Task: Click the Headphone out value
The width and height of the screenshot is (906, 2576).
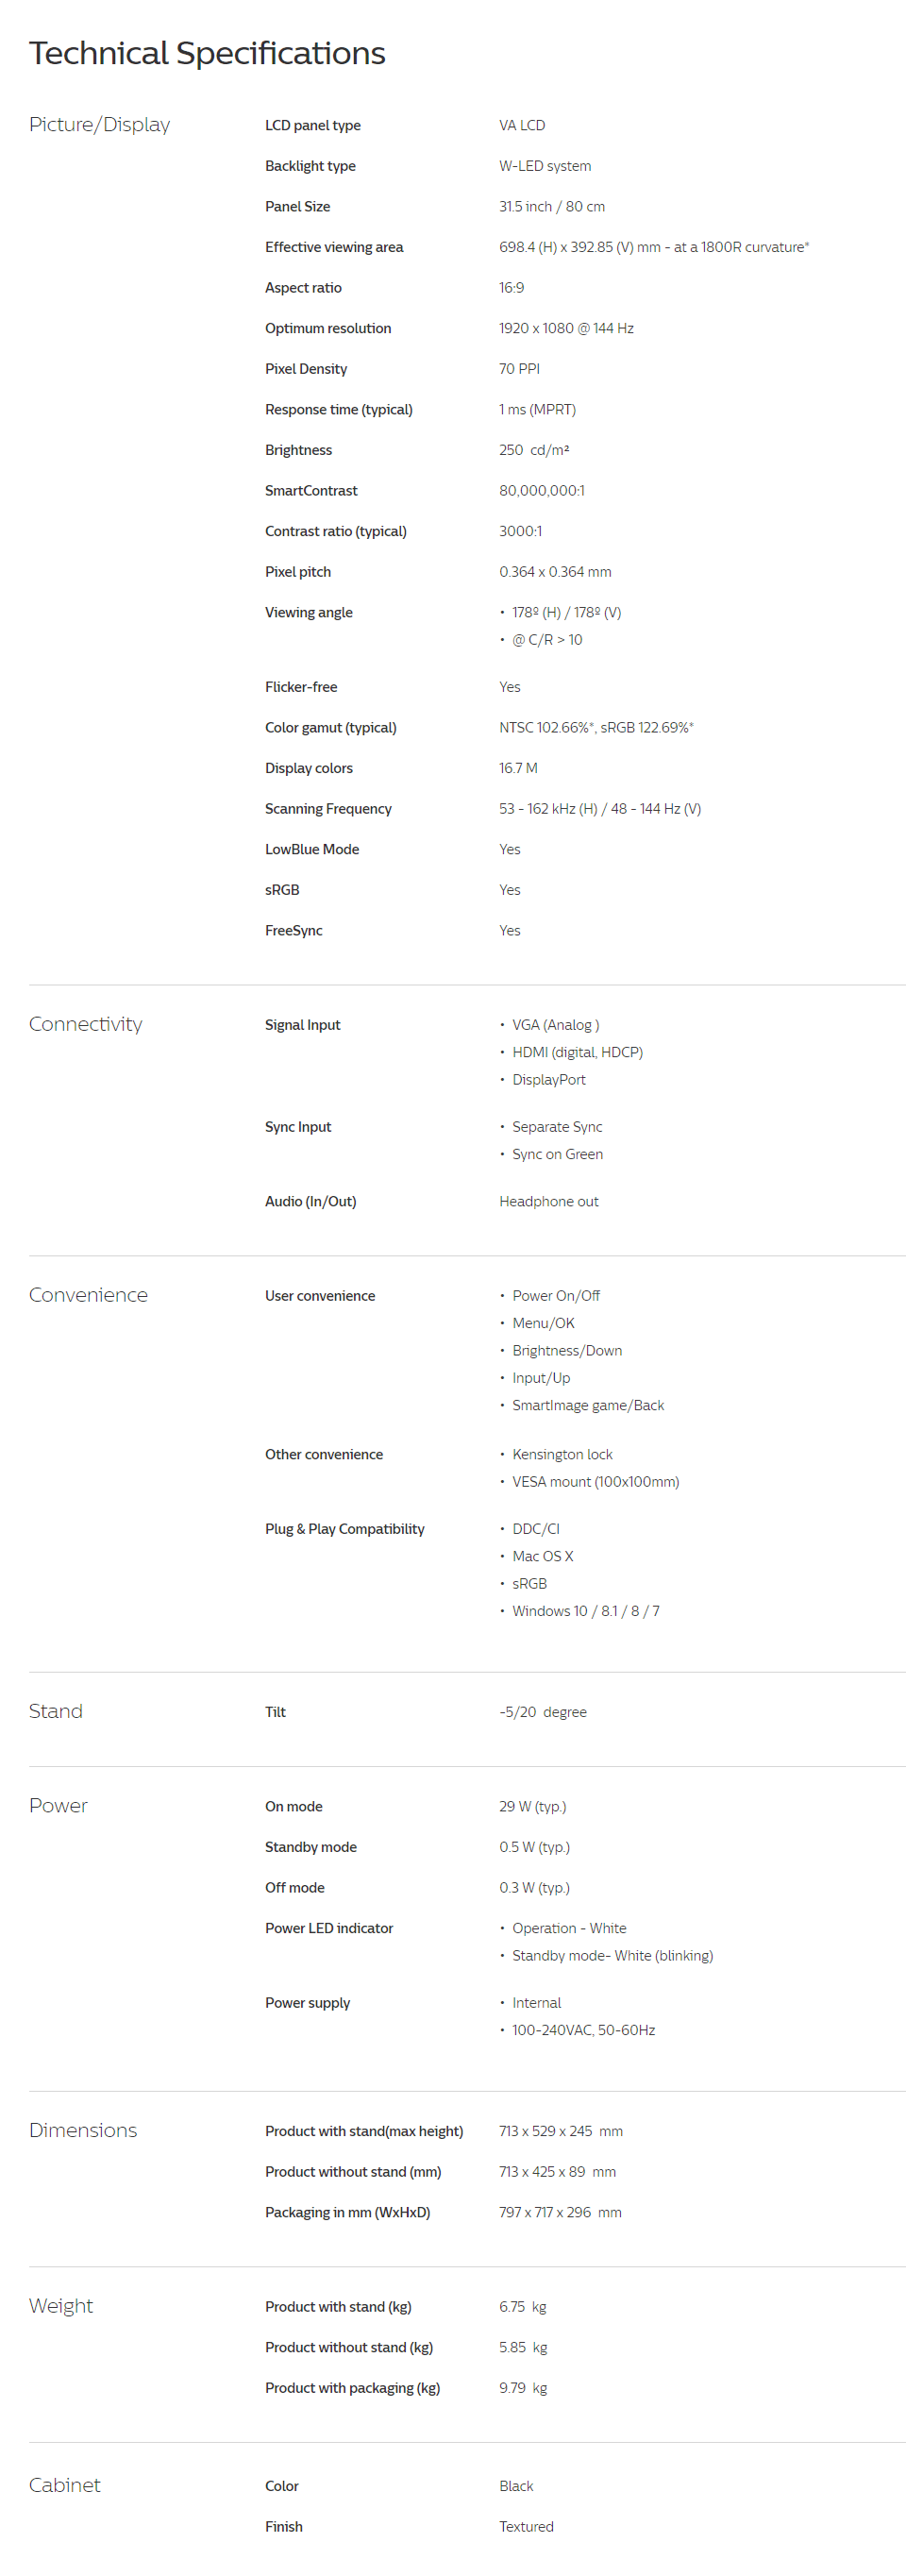Action: tap(549, 1202)
